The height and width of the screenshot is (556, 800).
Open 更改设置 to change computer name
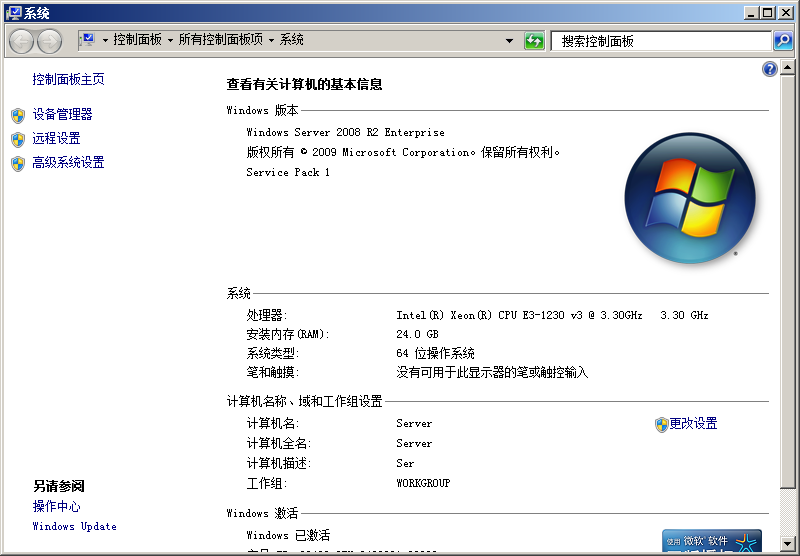point(693,424)
